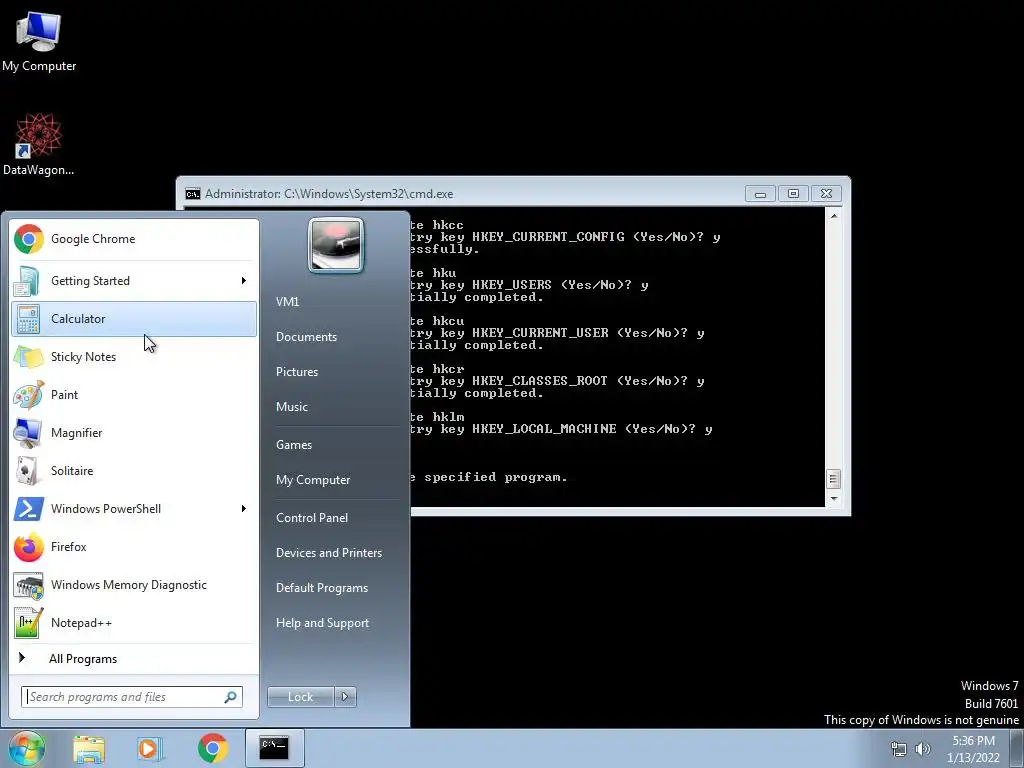Click the network tray icon
Screen dimensions: 1024x768
click(x=899, y=749)
